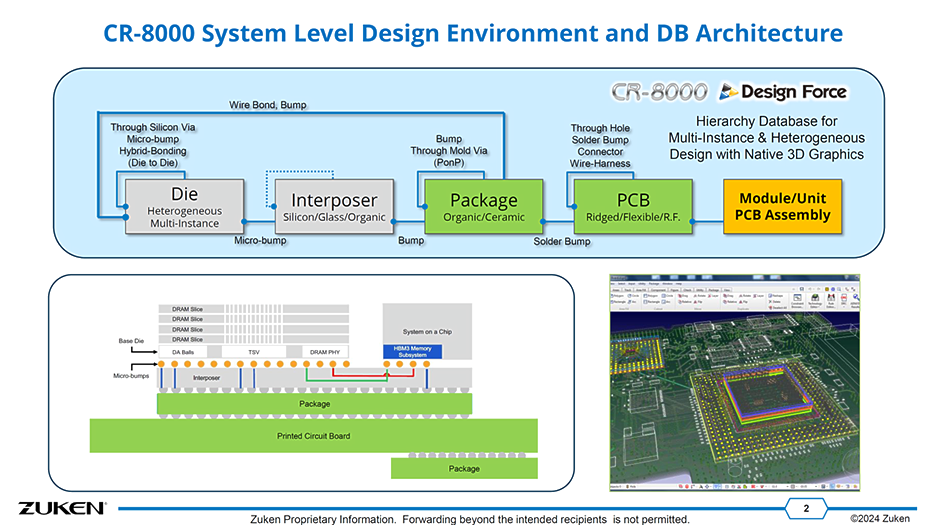Click the 'Heterogeneous Multi-Instance' text in Die
The width and height of the screenshot is (940, 525).
[185, 217]
